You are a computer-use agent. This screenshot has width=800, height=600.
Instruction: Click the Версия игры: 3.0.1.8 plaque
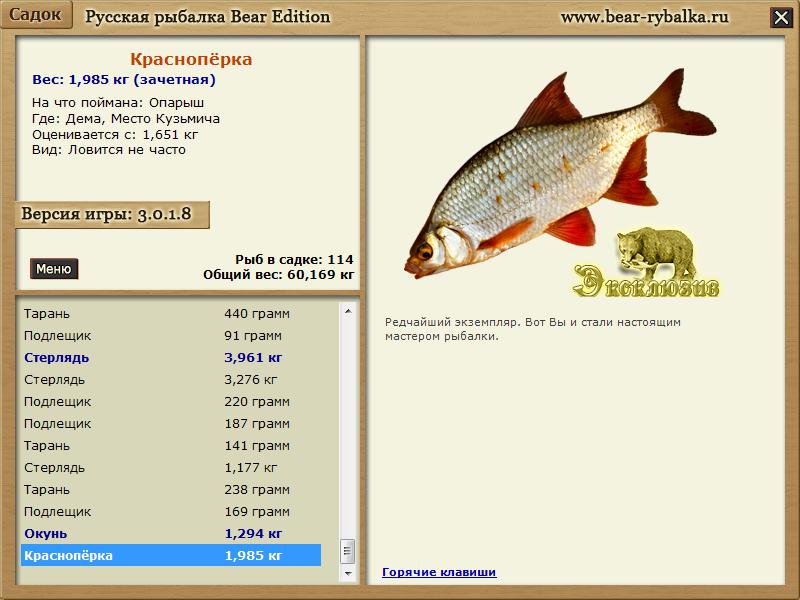click(x=112, y=214)
